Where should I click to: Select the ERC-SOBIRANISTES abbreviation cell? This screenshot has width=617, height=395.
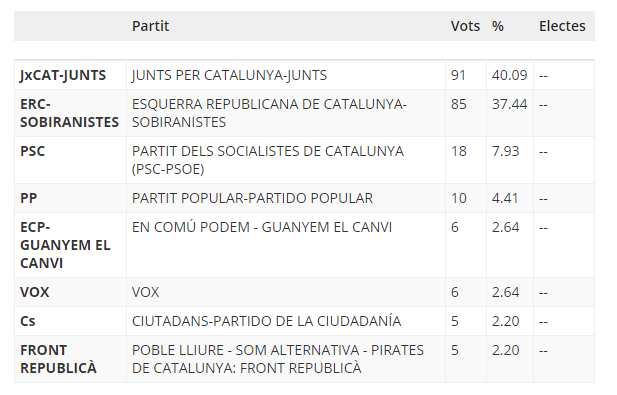coord(69,113)
